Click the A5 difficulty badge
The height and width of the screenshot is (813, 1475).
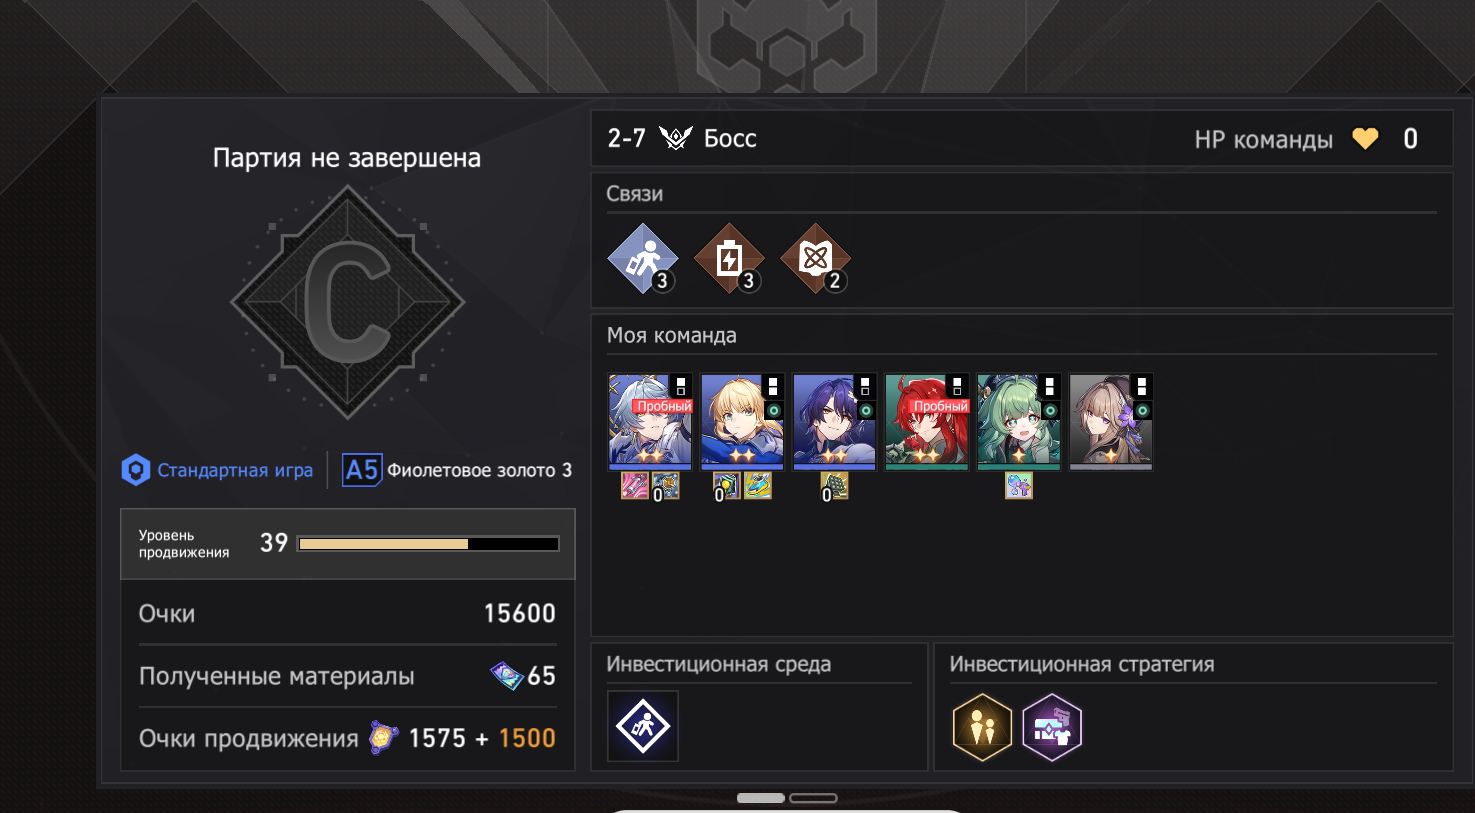(x=361, y=470)
